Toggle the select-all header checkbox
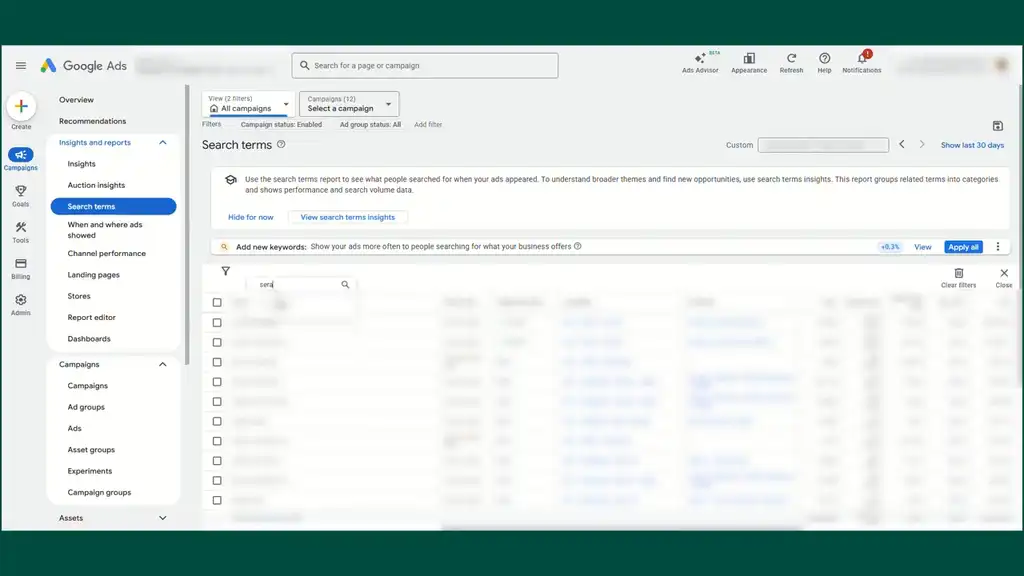 [x=217, y=302]
